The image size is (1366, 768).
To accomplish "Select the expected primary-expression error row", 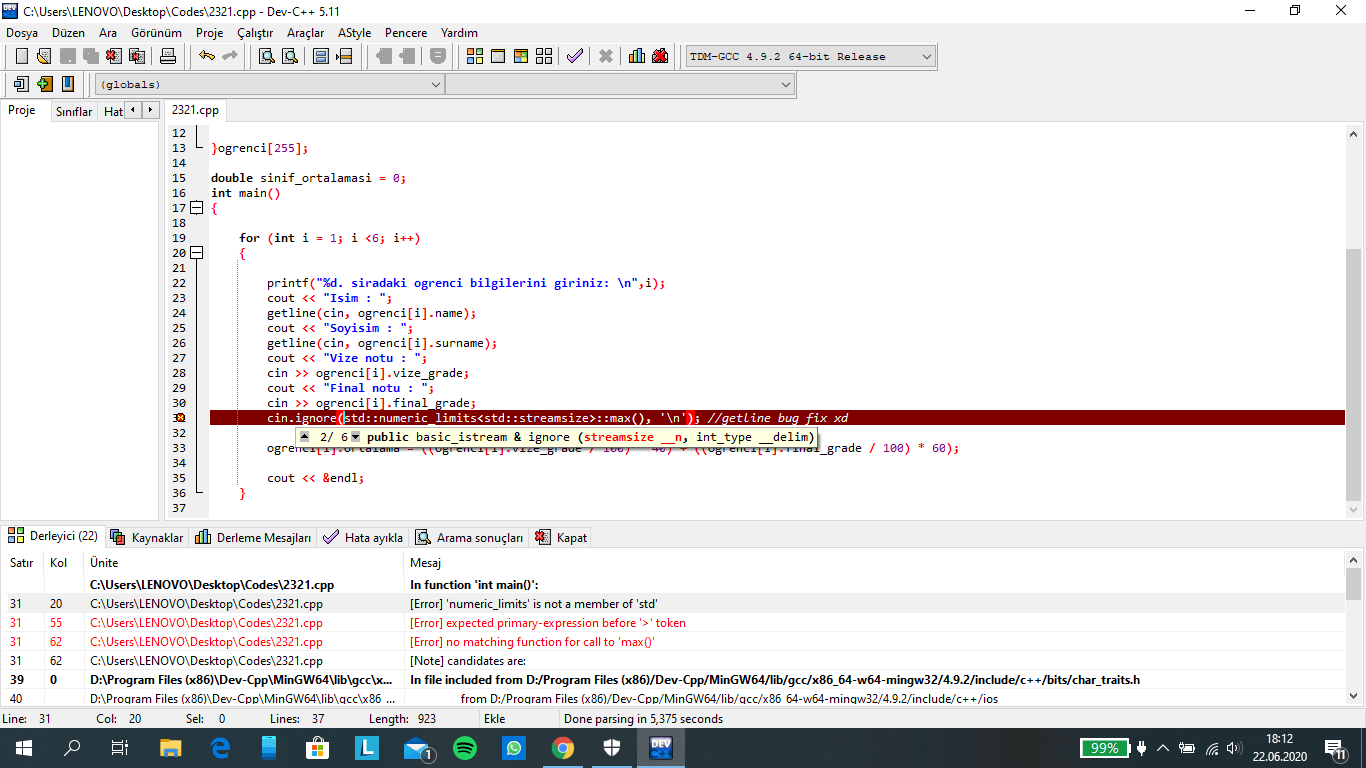I will pos(672,623).
